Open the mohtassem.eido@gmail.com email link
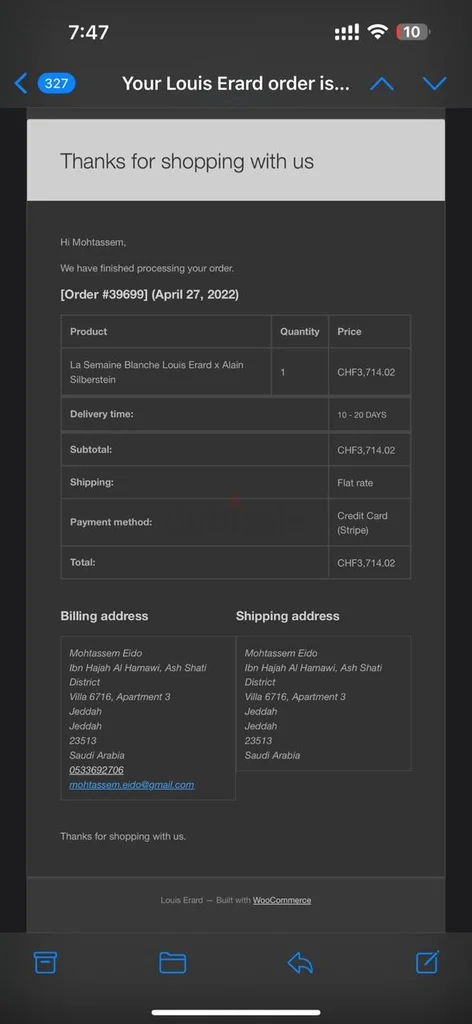 click(x=132, y=785)
